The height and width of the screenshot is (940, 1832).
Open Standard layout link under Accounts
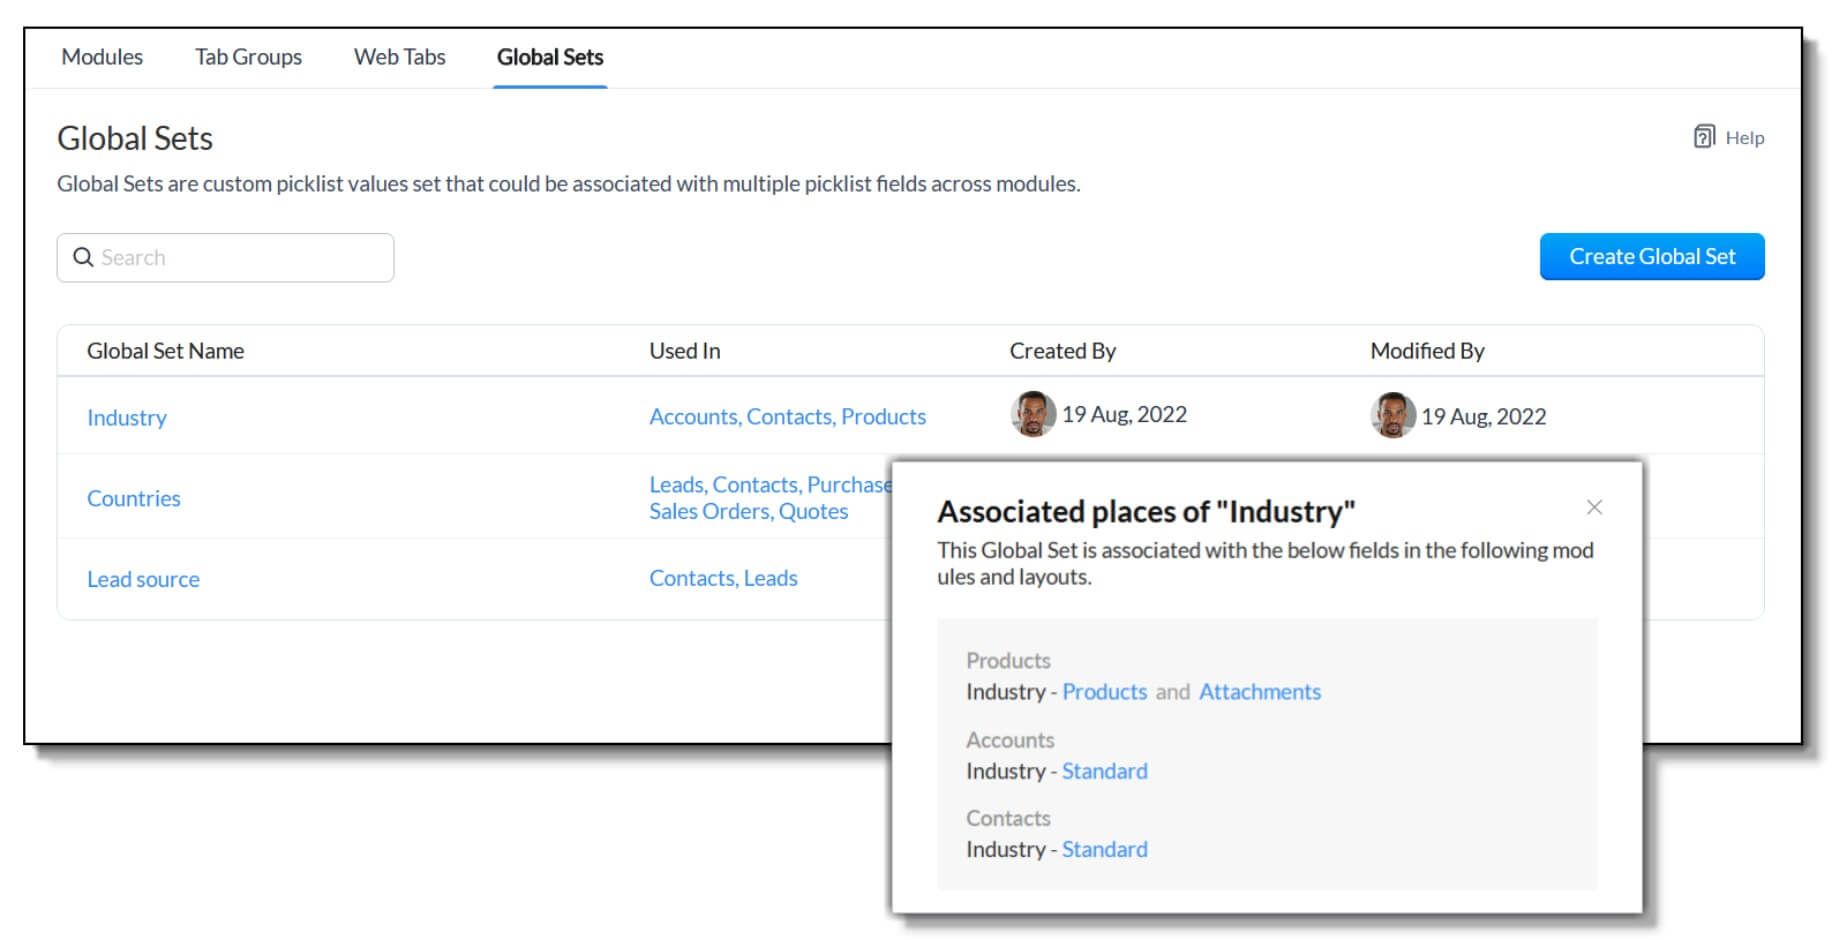(1104, 771)
